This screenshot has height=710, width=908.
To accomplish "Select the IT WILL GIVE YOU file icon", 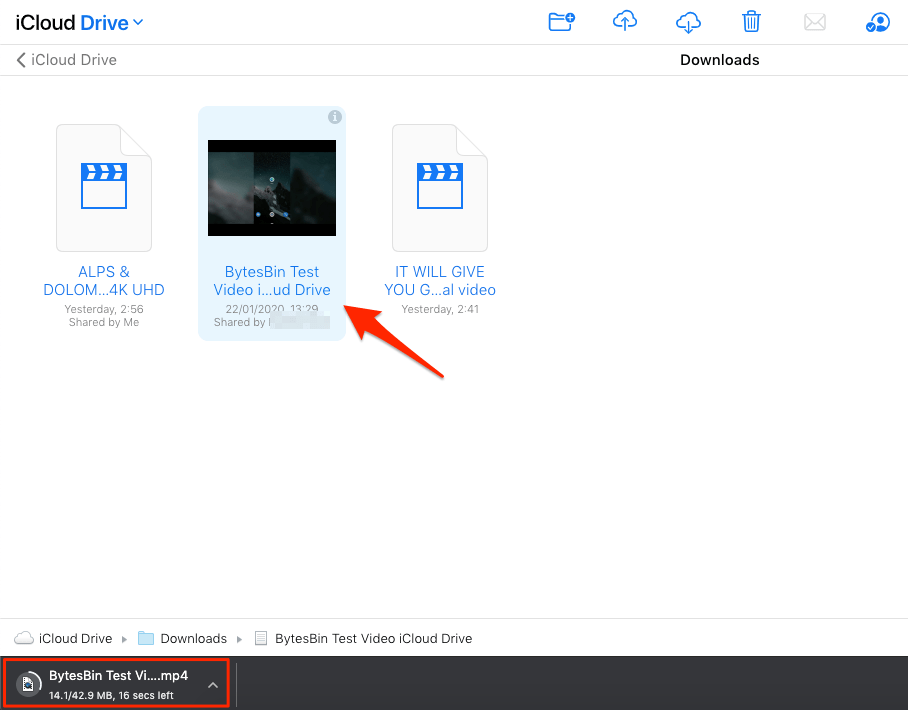I will pos(440,188).
